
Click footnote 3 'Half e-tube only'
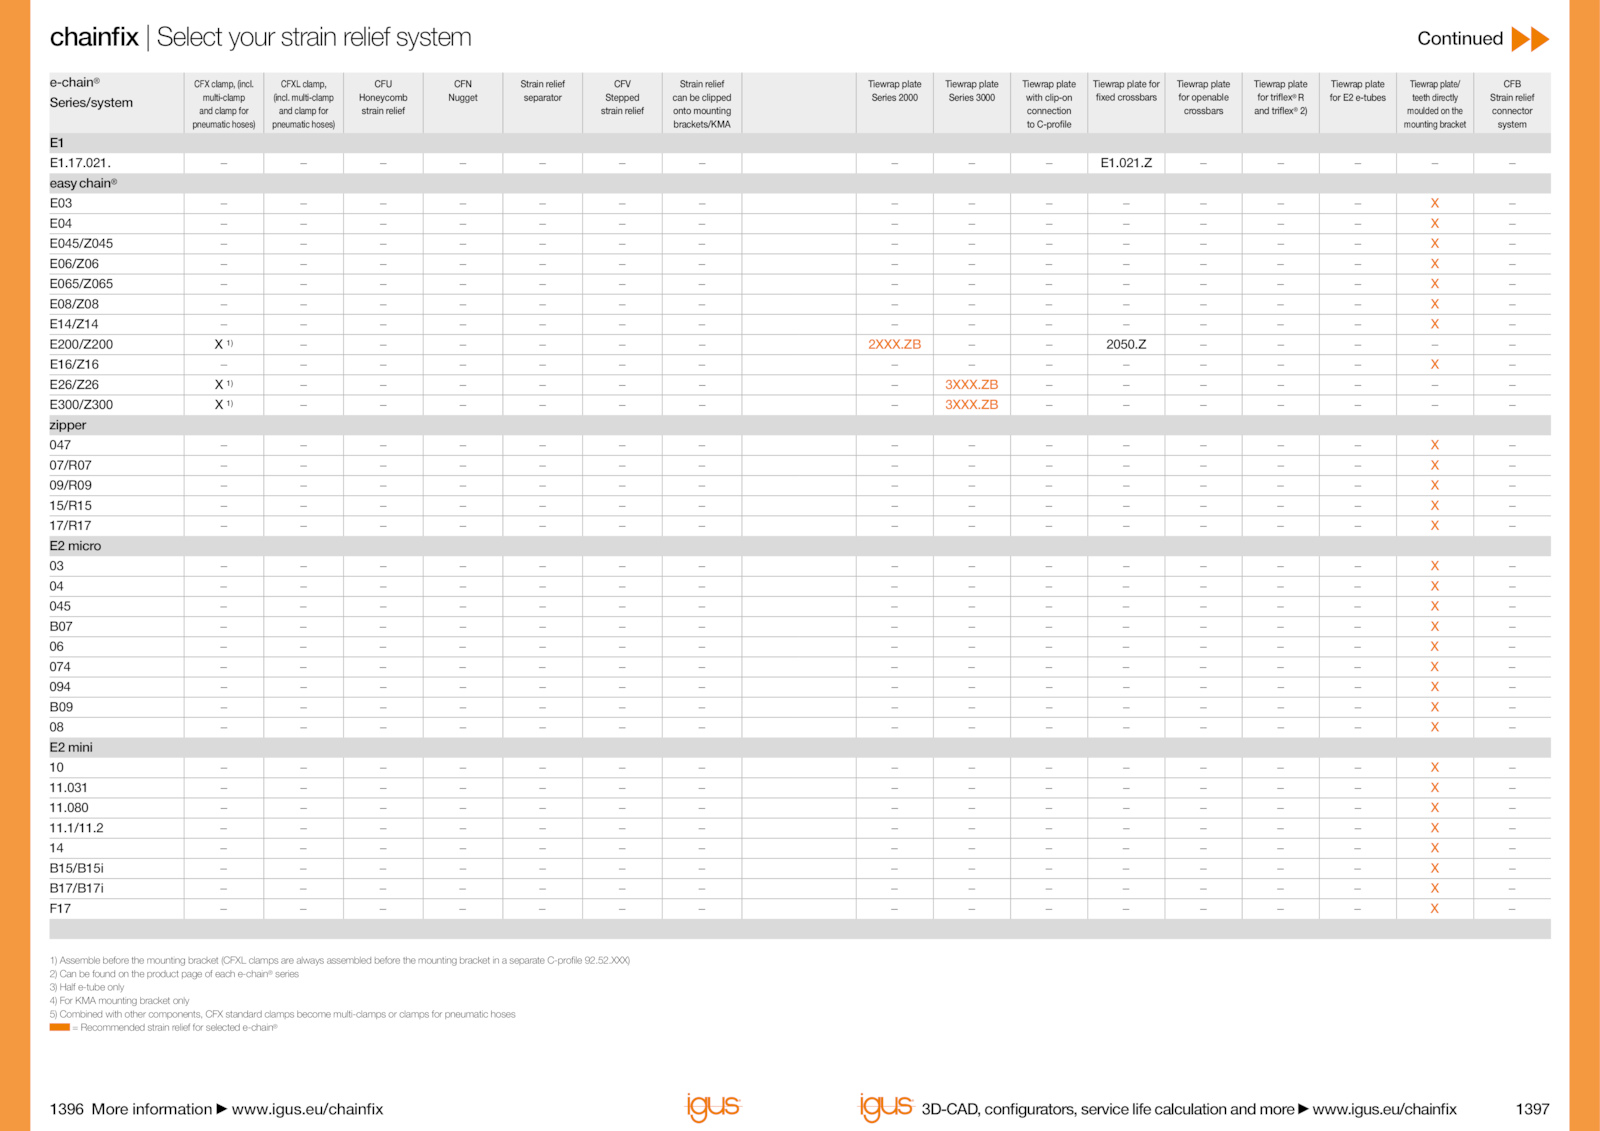click(87, 987)
